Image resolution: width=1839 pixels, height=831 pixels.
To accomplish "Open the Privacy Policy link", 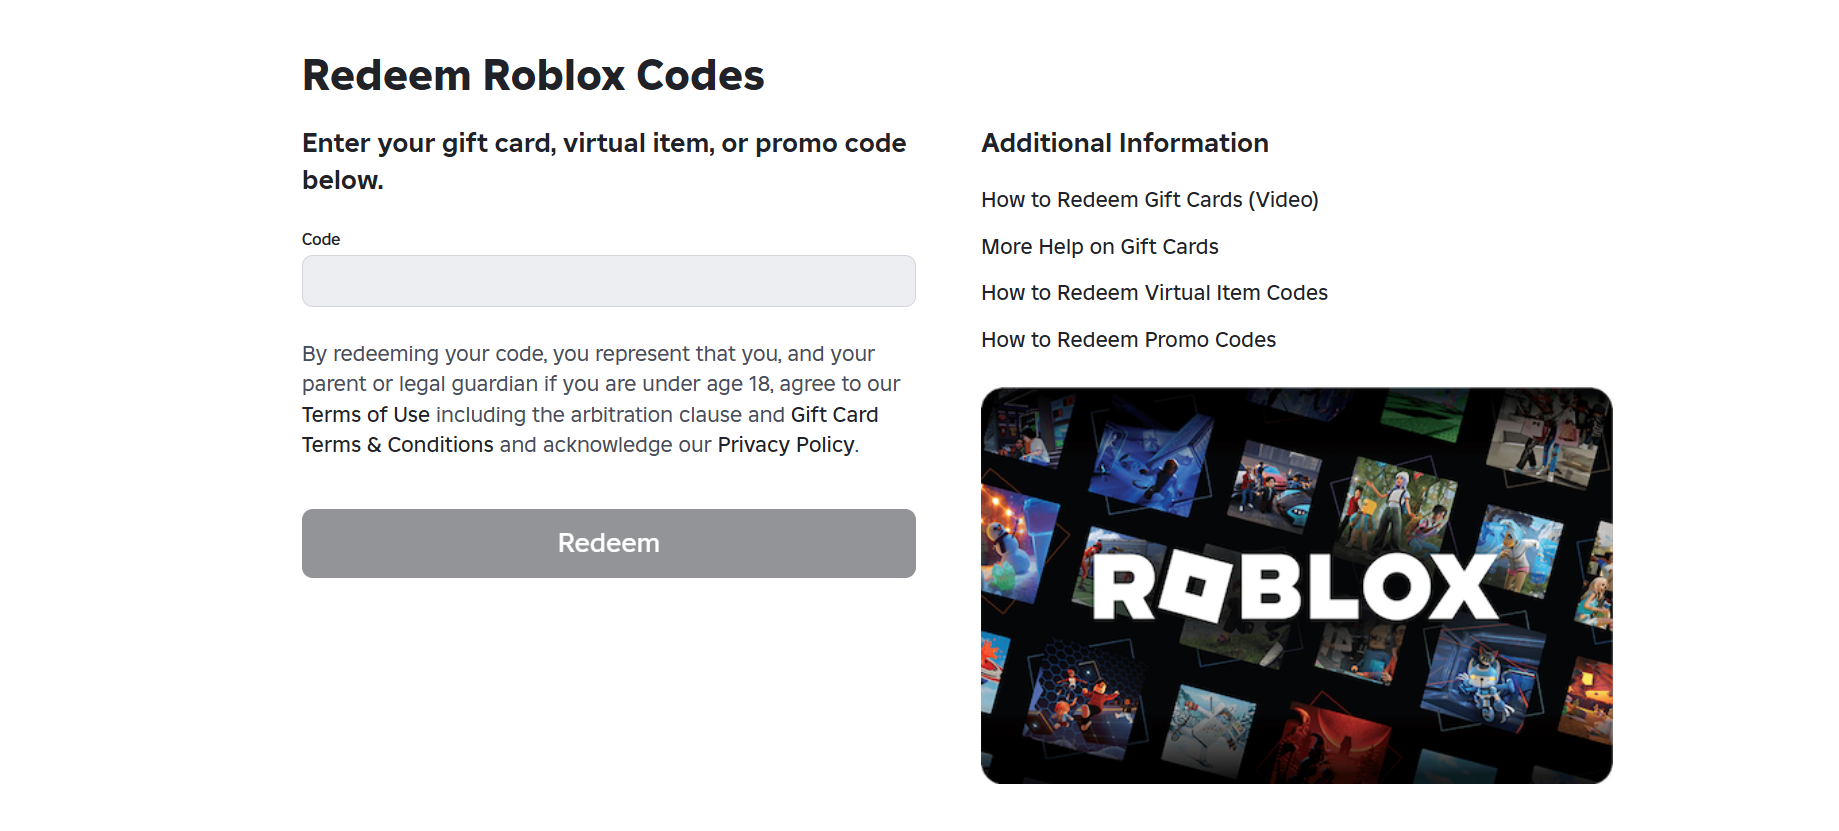I will pos(785,445).
